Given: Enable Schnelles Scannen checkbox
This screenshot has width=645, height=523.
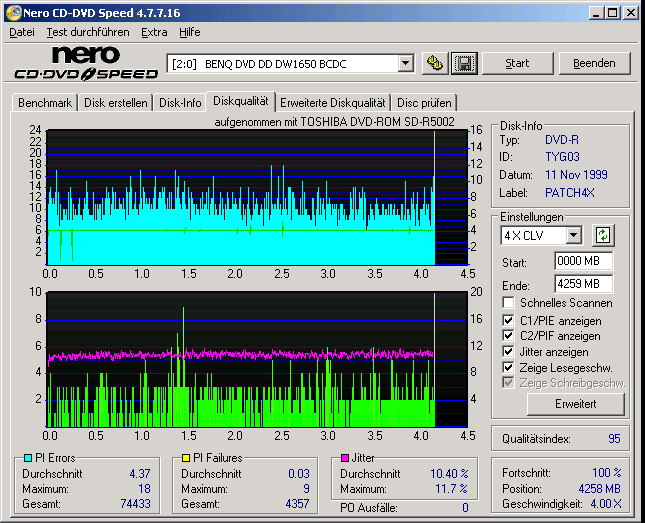Looking at the screenshot, I should pyautogui.click(x=508, y=303).
